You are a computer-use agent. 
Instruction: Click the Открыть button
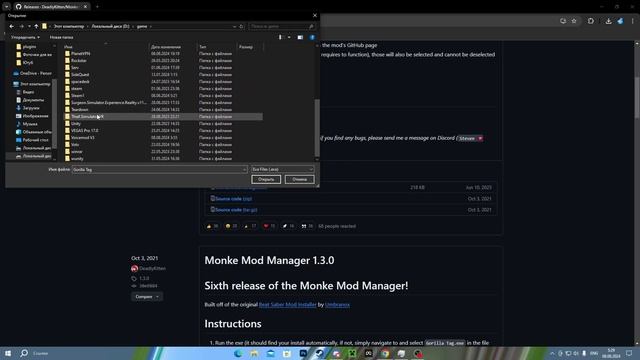tap(266, 180)
